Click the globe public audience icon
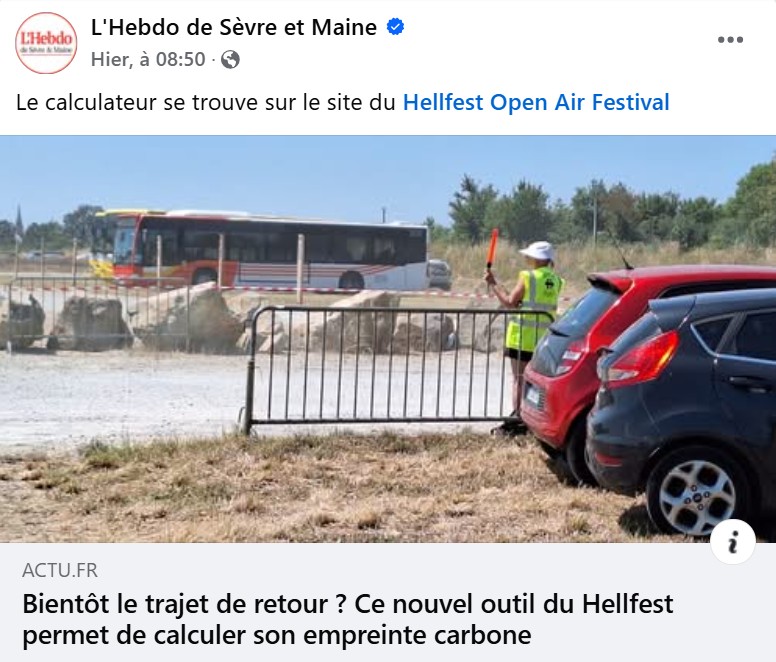The height and width of the screenshot is (662, 776). coord(230,60)
